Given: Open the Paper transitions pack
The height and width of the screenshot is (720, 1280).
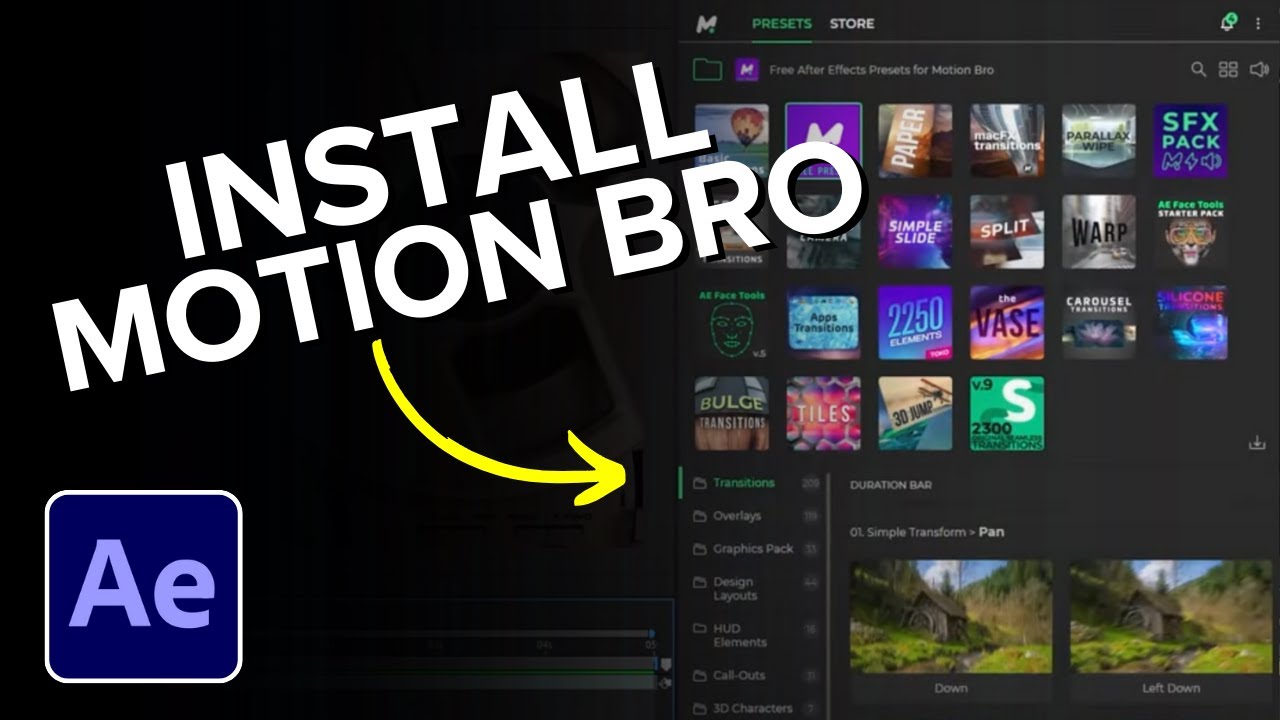Looking at the screenshot, I should 915,141.
